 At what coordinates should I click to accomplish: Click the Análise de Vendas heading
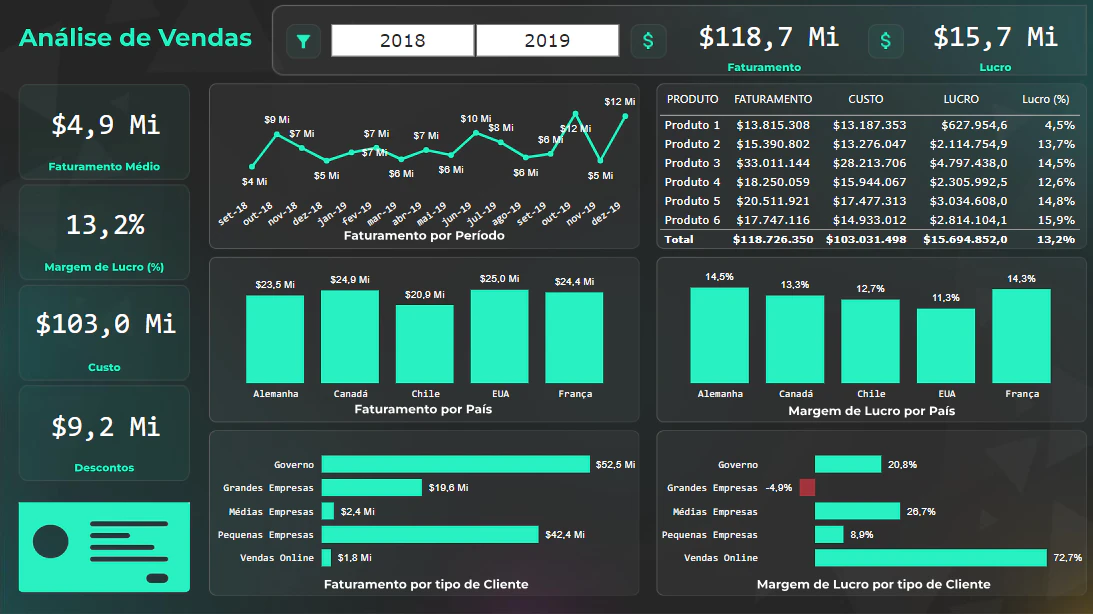click(x=135, y=38)
